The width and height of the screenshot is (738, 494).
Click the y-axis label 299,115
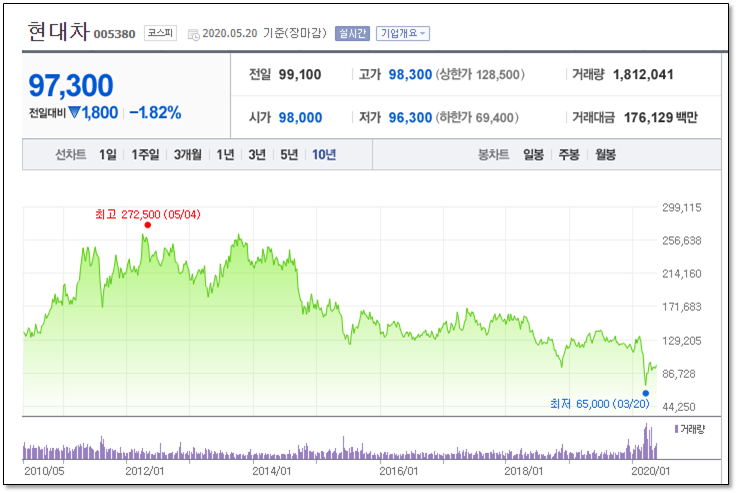(x=682, y=207)
